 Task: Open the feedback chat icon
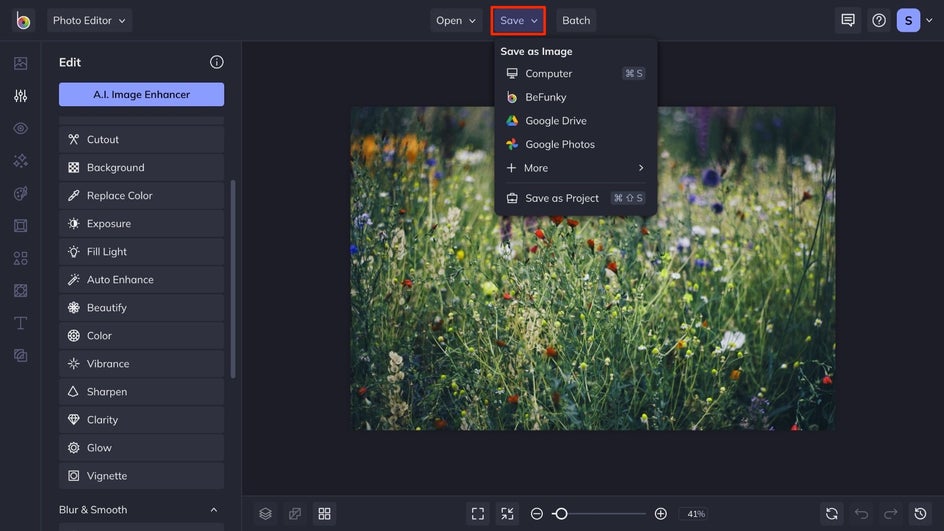(x=848, y=20)
